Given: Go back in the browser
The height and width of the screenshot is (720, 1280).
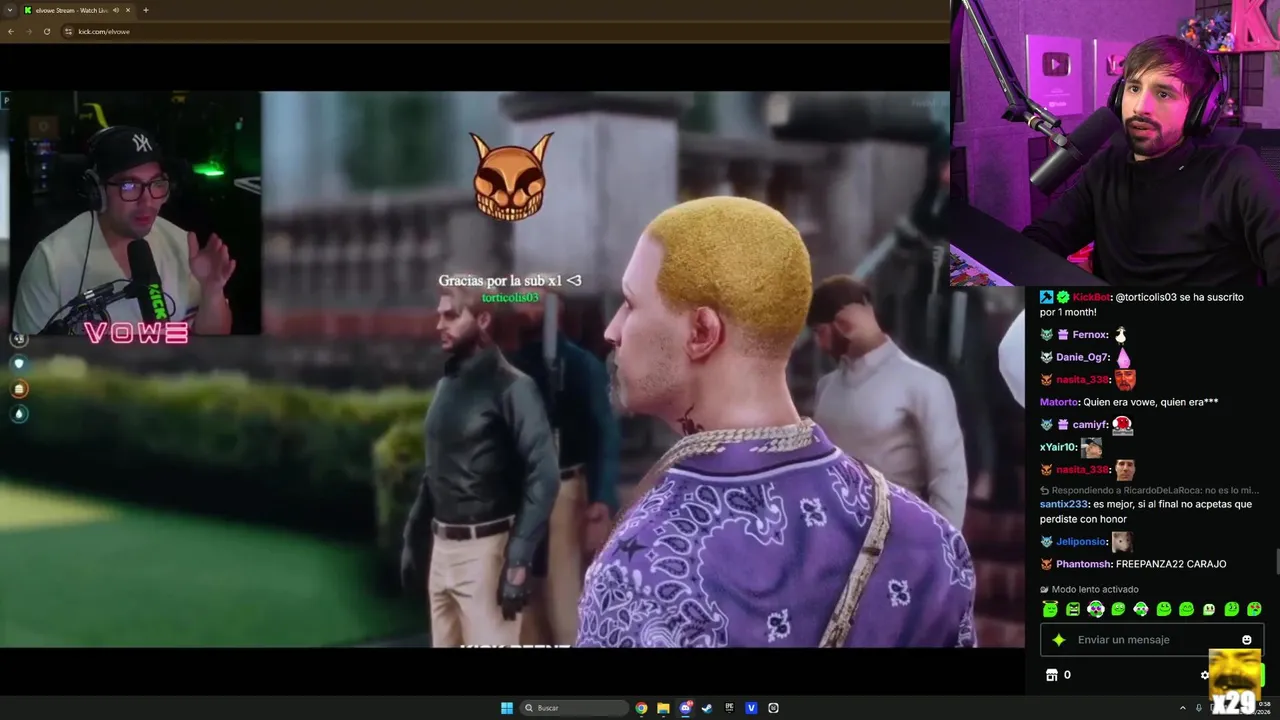Looking at the screenshot, I should (x=11, y=31).
